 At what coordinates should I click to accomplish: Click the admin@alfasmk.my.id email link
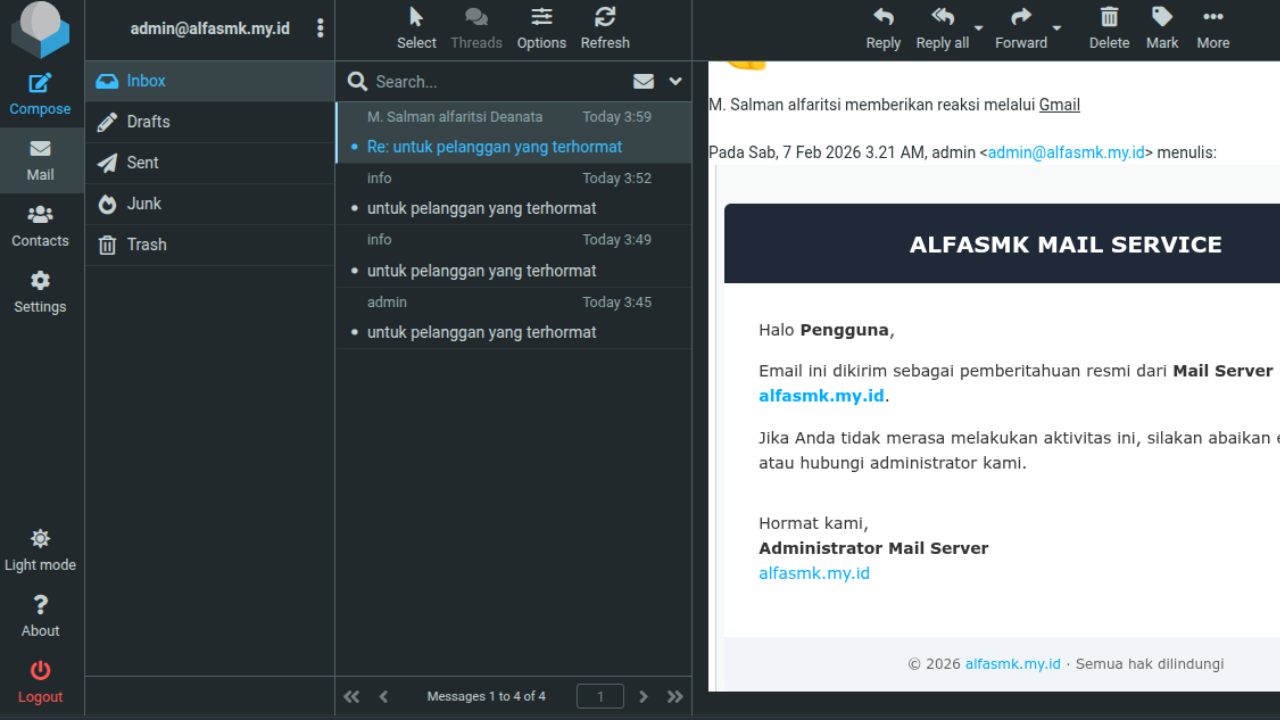[1066, 153]
